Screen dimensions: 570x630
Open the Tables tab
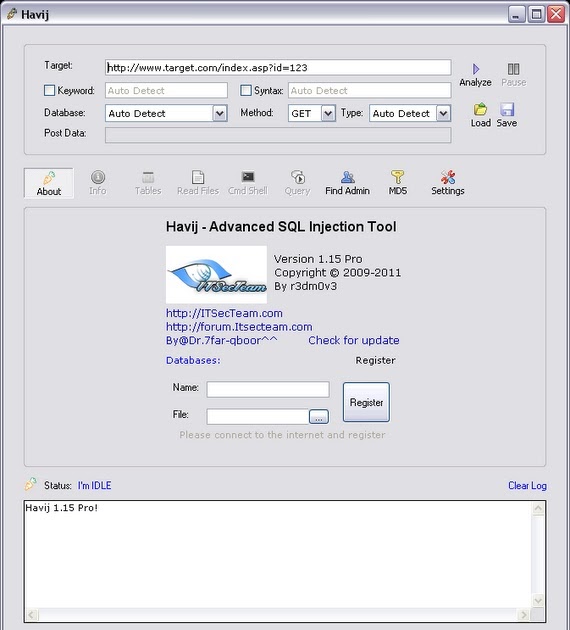[148, 183]
